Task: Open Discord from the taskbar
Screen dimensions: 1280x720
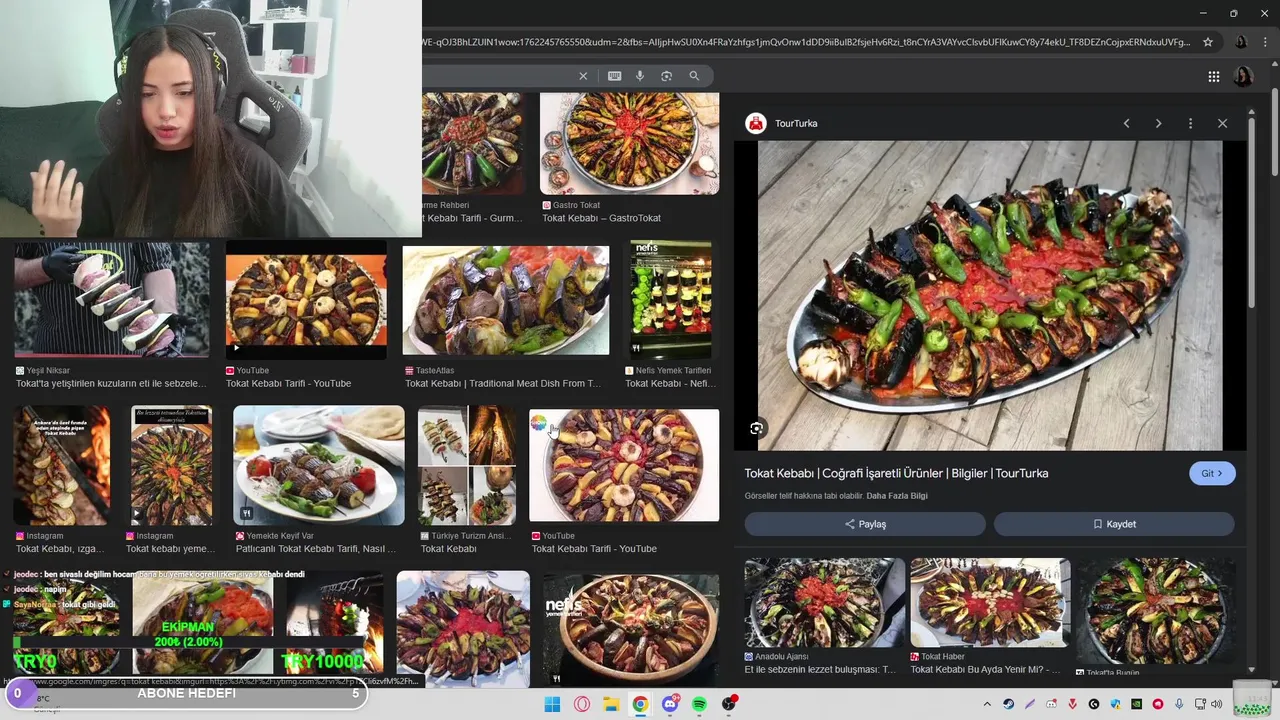Action: click(x=670, y=704)
